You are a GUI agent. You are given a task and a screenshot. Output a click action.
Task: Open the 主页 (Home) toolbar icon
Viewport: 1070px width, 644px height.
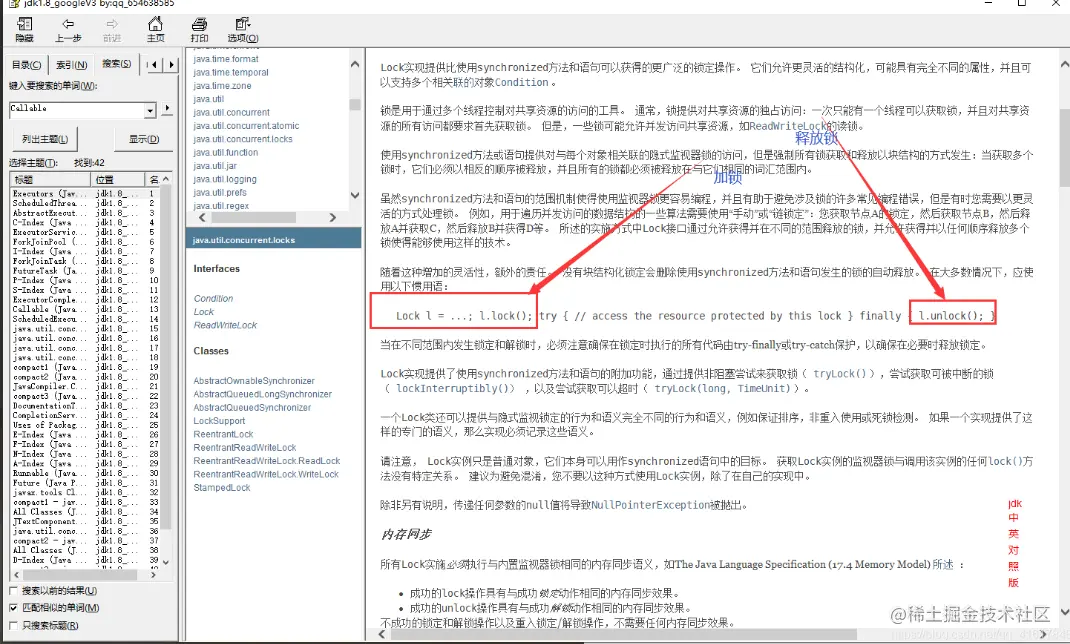156,29
